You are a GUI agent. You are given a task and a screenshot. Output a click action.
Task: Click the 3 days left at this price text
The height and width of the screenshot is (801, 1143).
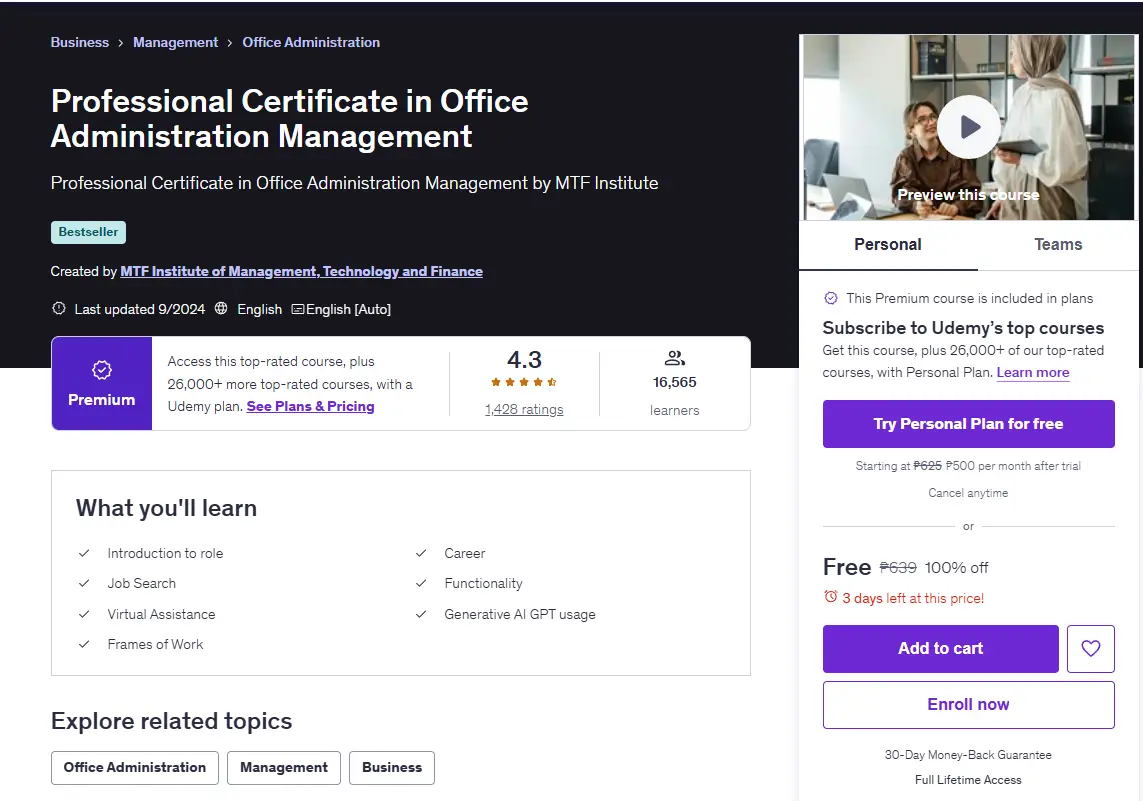coord(913,598)
